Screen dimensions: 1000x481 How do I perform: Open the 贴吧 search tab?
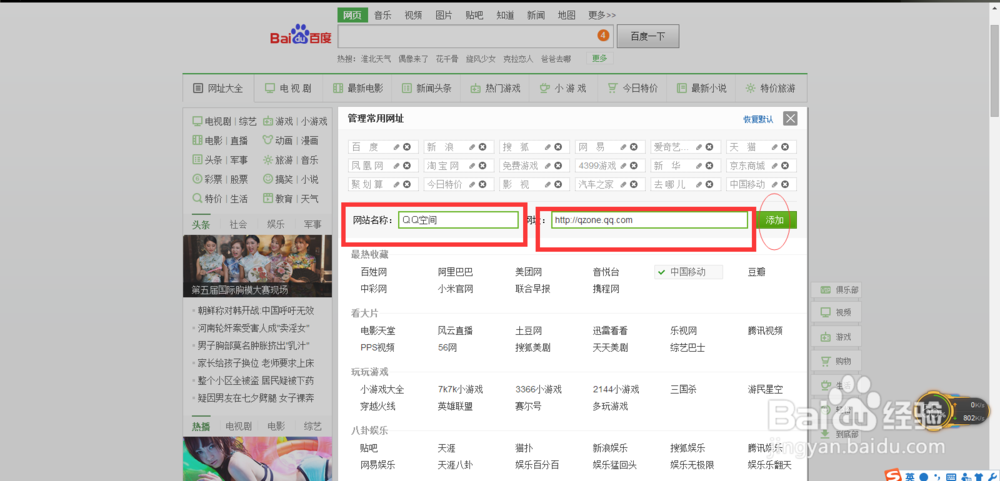click(x=474, y=15)
